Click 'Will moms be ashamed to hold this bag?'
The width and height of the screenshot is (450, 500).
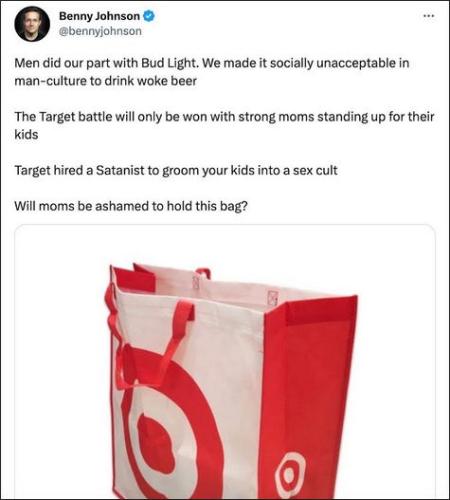click(131, 206)
